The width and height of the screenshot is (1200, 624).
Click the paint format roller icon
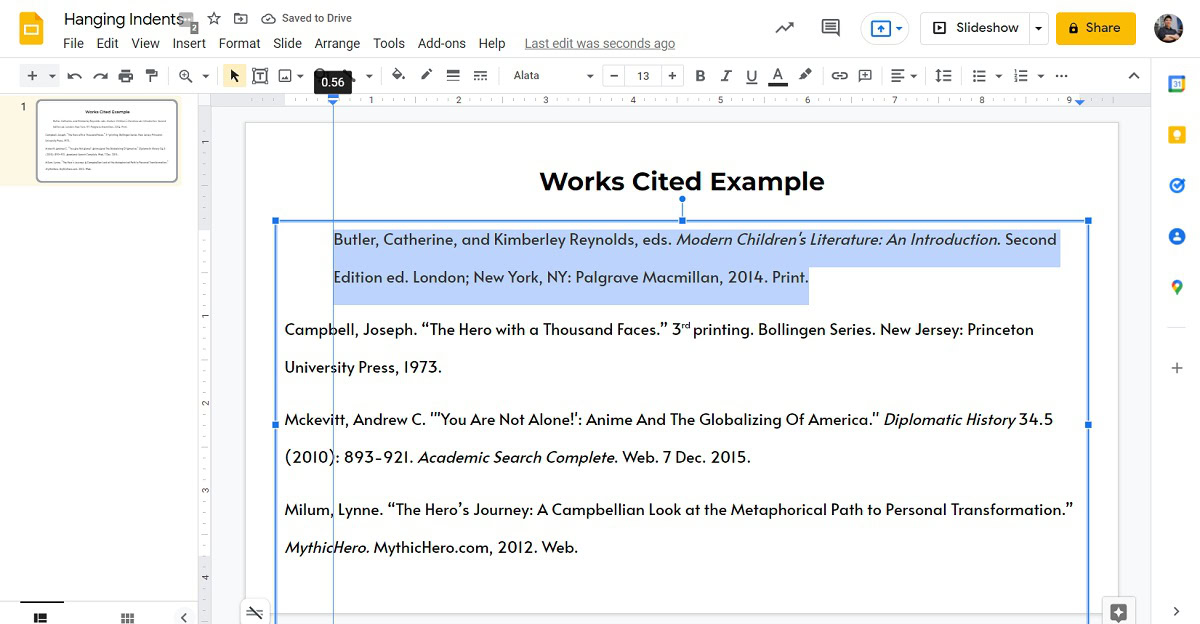point(152,76)
